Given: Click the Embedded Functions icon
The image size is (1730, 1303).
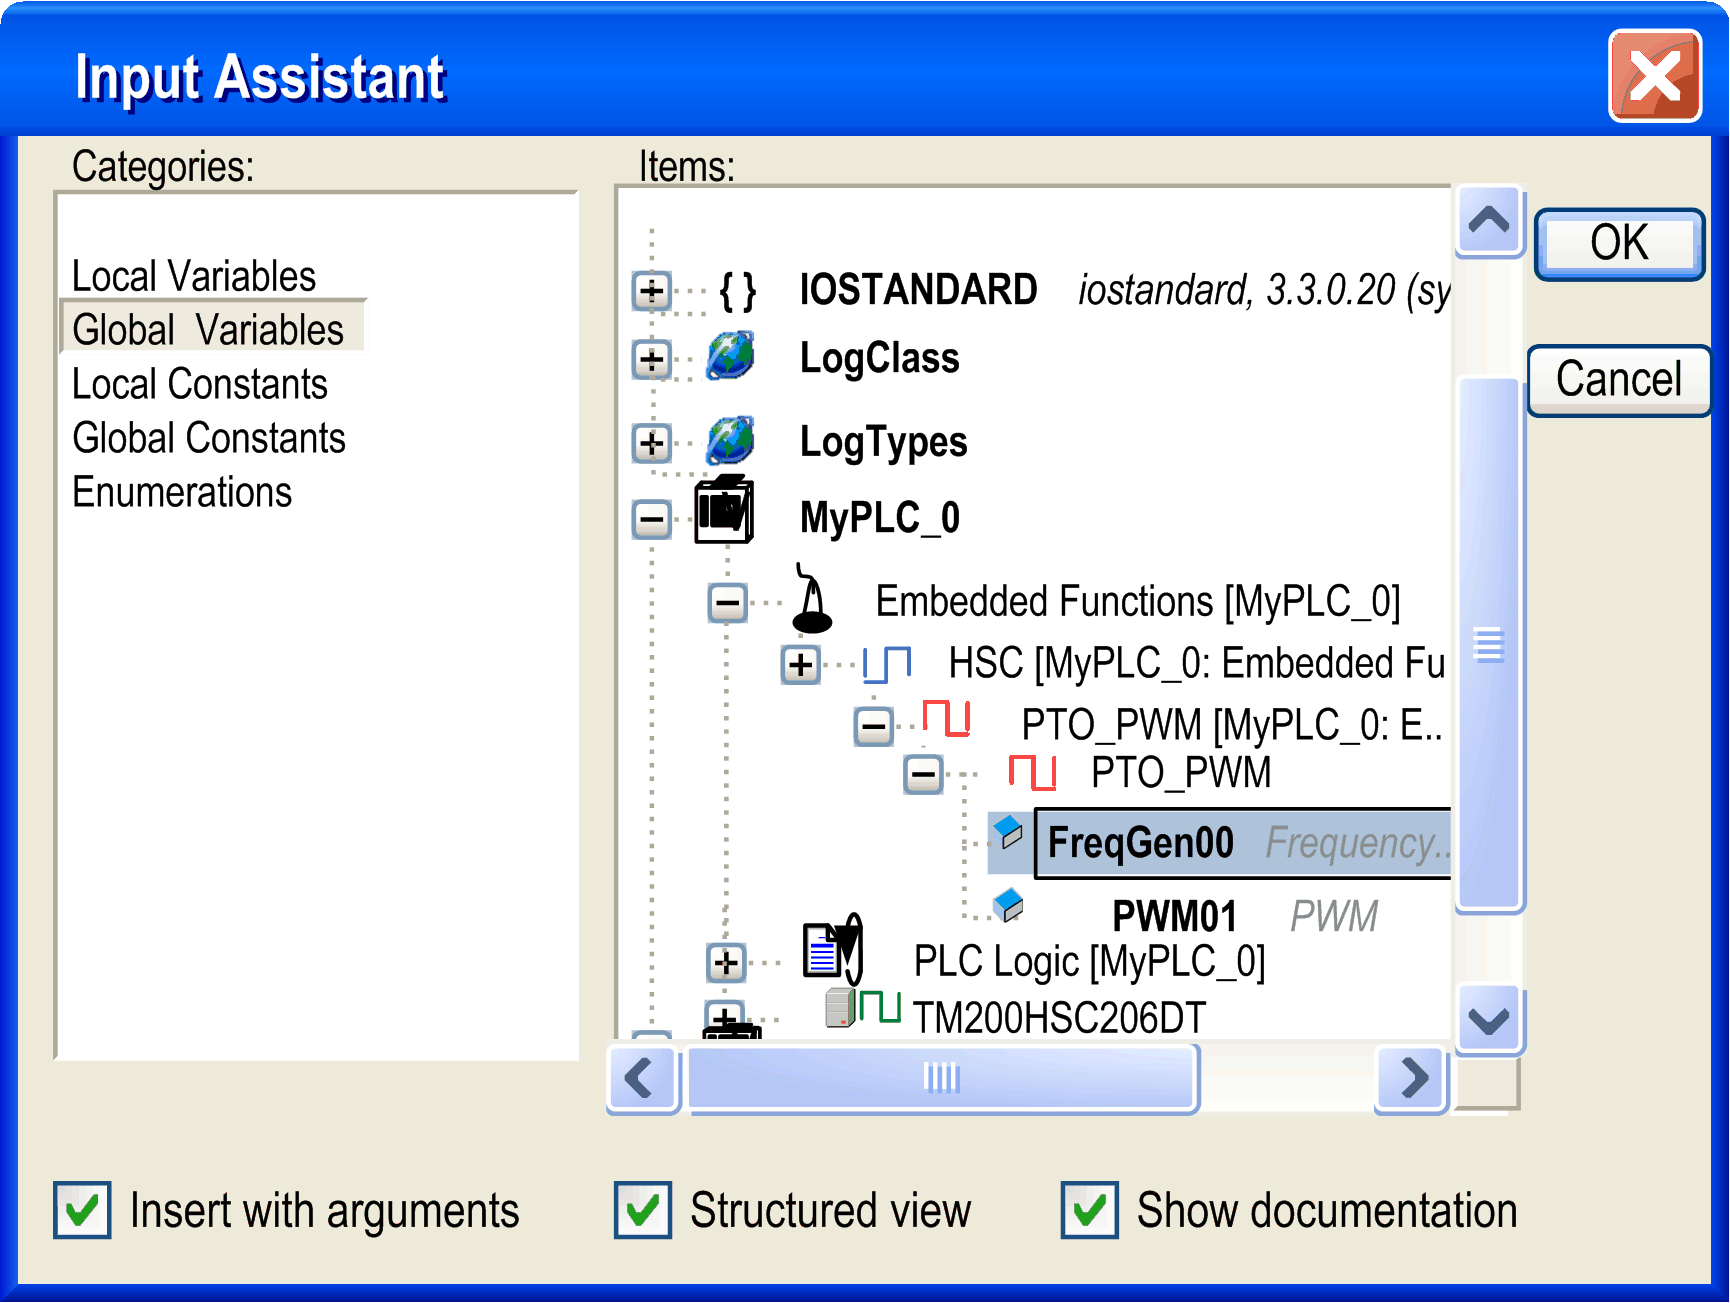Looking at the screenshot, I should pyautogui.click(x=812, y=600).
